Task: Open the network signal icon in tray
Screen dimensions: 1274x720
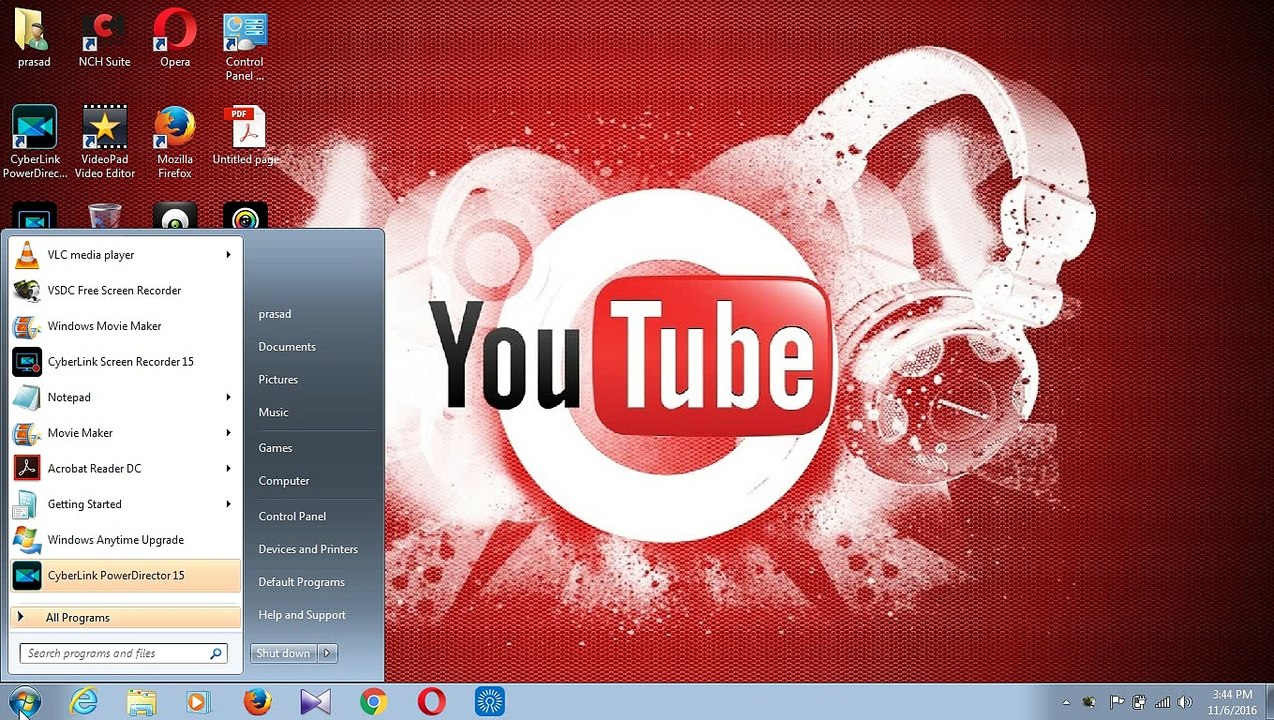Action: click(1162, 702)
